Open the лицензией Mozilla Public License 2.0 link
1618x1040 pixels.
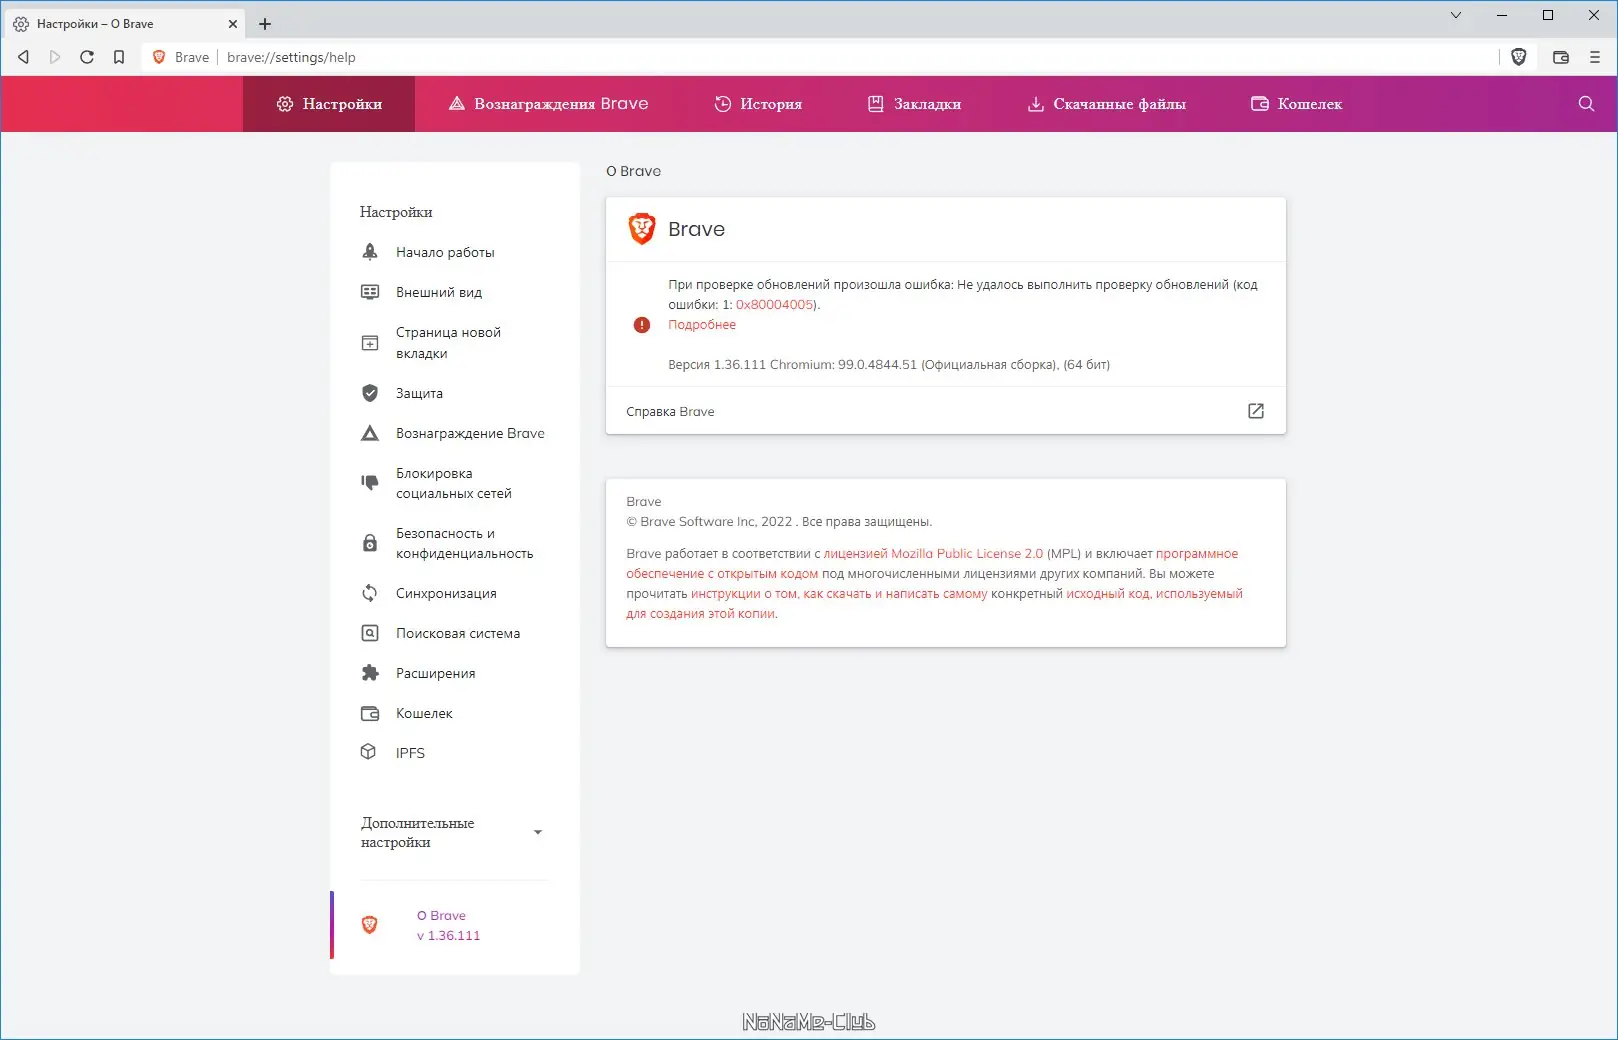point(933,554)
